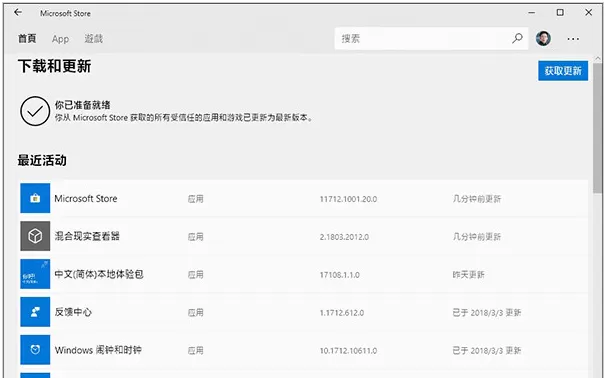Close the Microsoft Store window
Screen dimensions: 606x378
click(x=588, y=13)
